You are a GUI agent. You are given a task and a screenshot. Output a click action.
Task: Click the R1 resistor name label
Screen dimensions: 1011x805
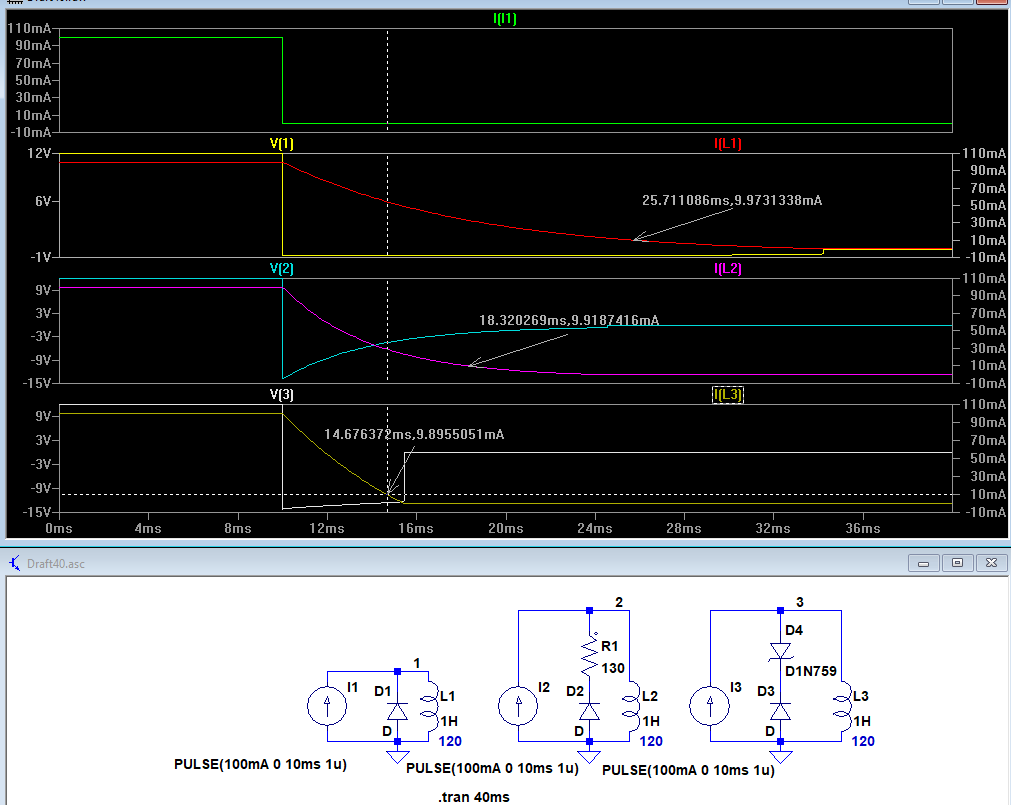pyautogui.click(x=609, y=646)
